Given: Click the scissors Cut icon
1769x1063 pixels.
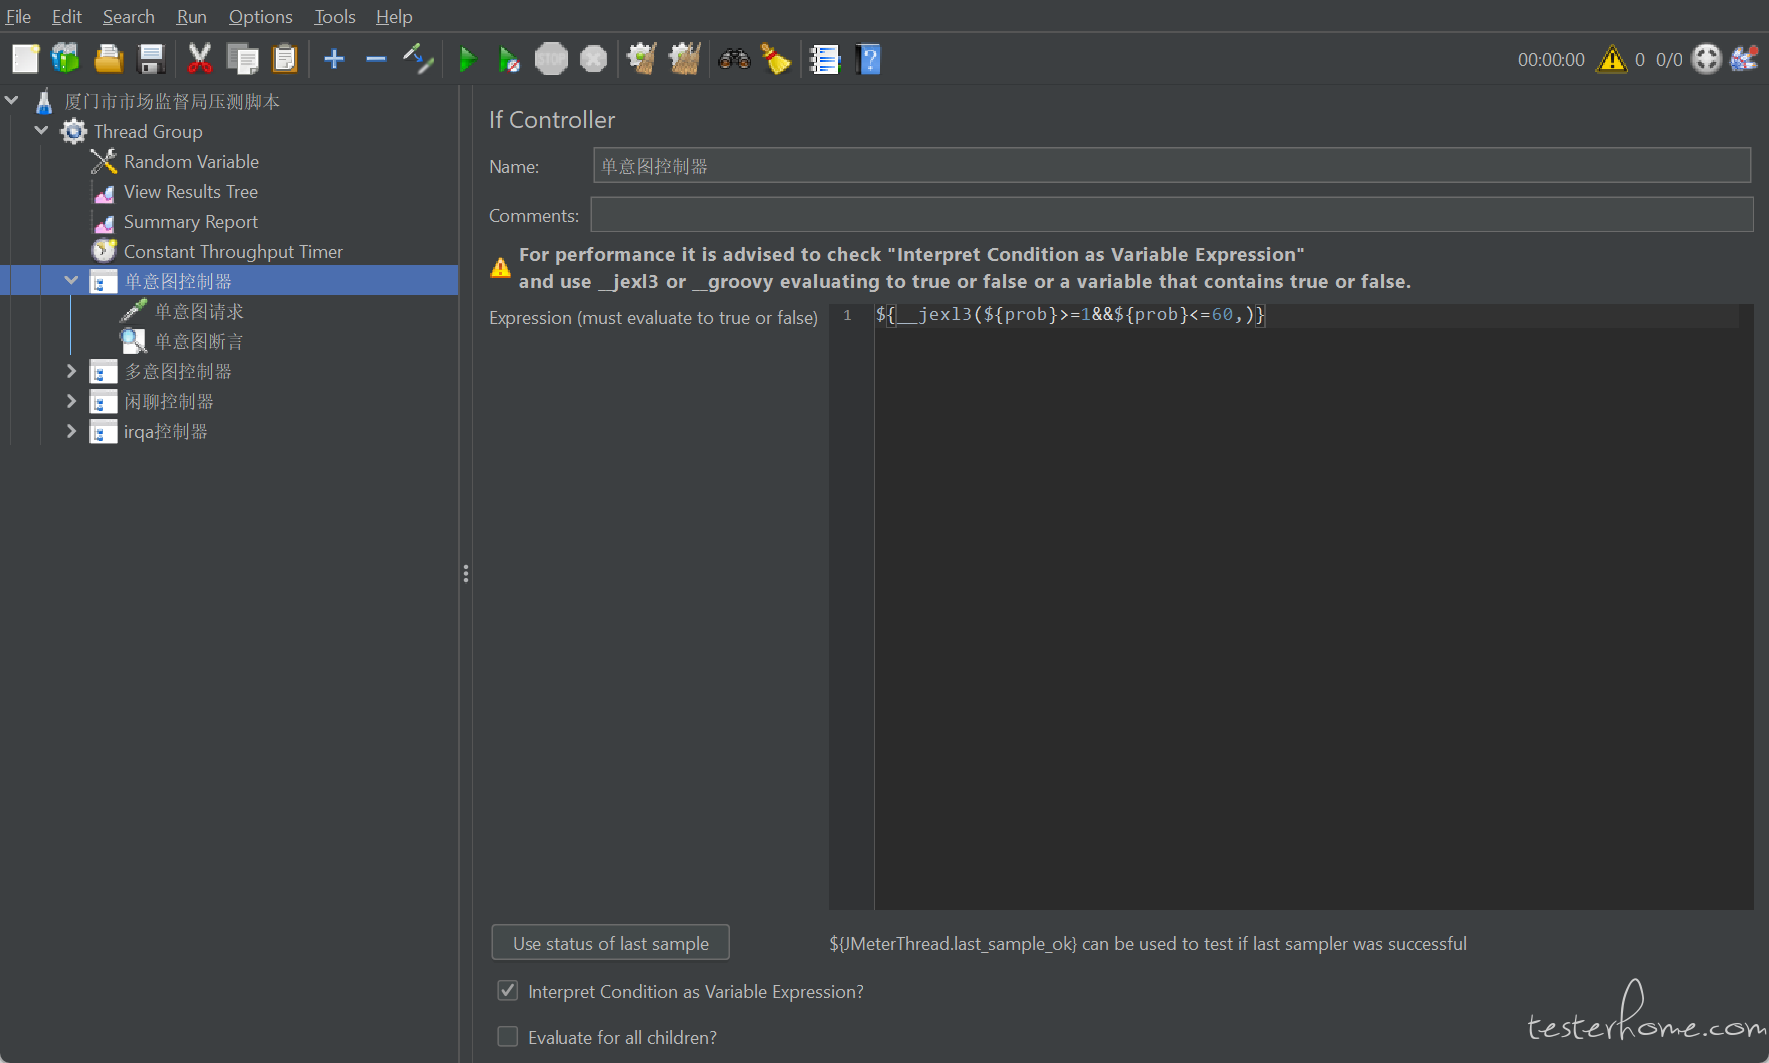Looking at the screenshot, I should click(x=200, y=60).
